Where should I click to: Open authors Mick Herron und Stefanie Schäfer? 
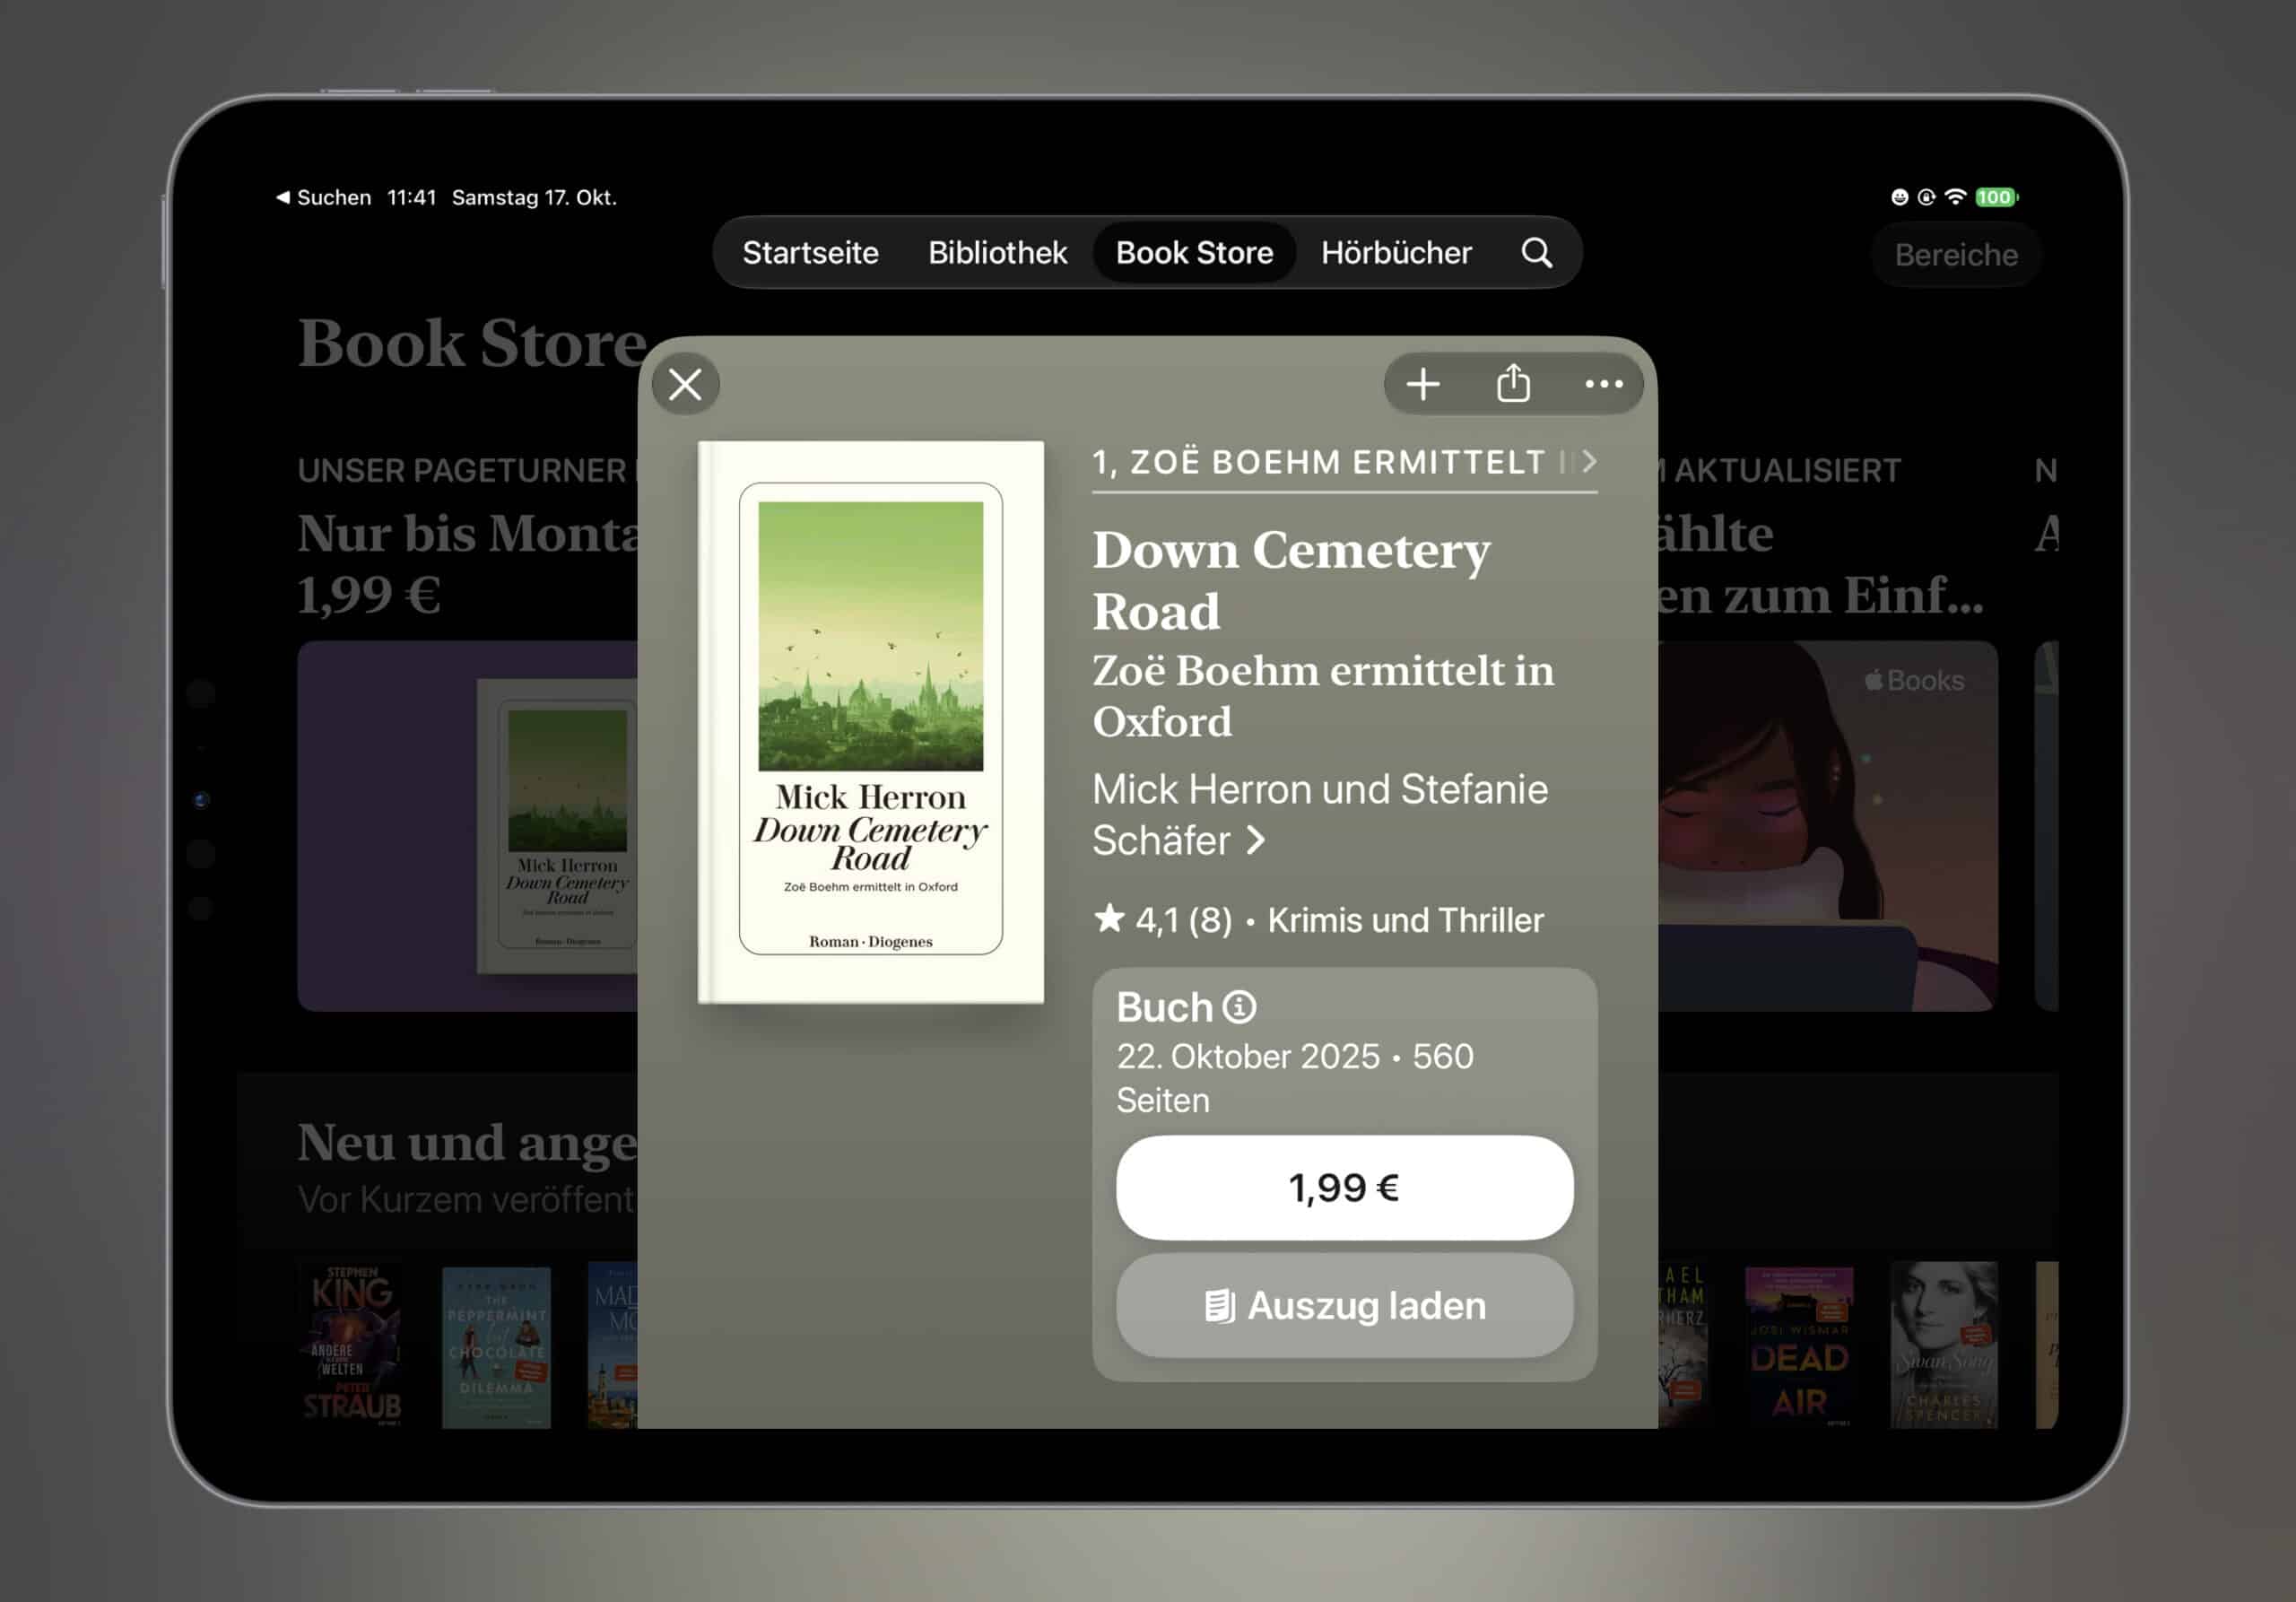click(x=1319, y=814)
